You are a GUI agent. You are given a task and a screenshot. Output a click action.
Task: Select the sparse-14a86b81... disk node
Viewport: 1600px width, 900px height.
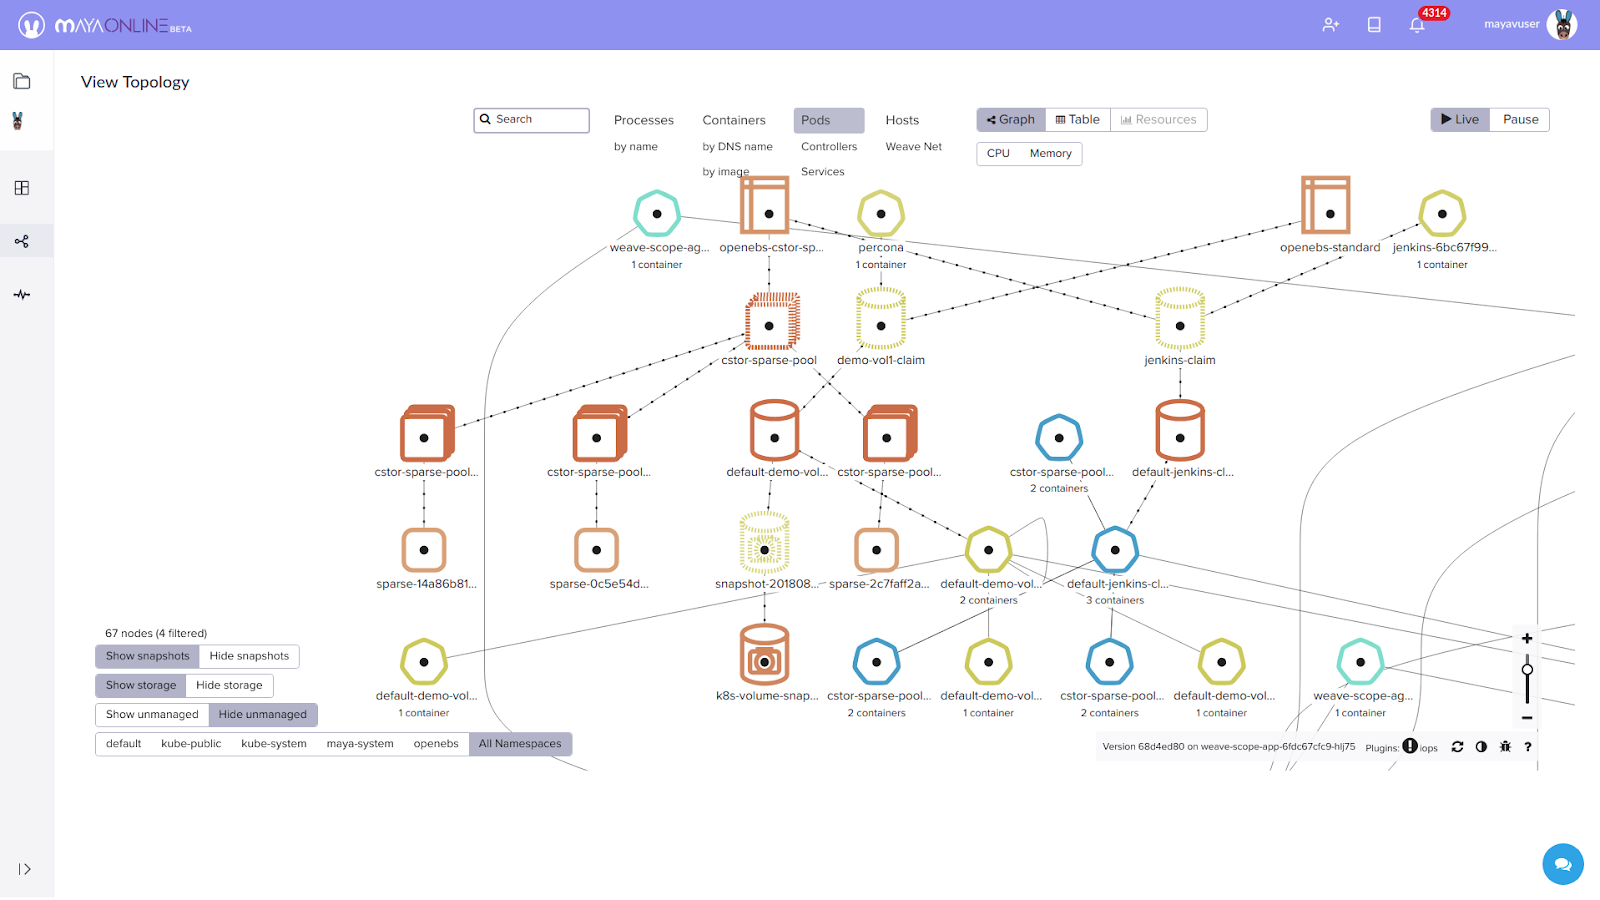[424, 550]
